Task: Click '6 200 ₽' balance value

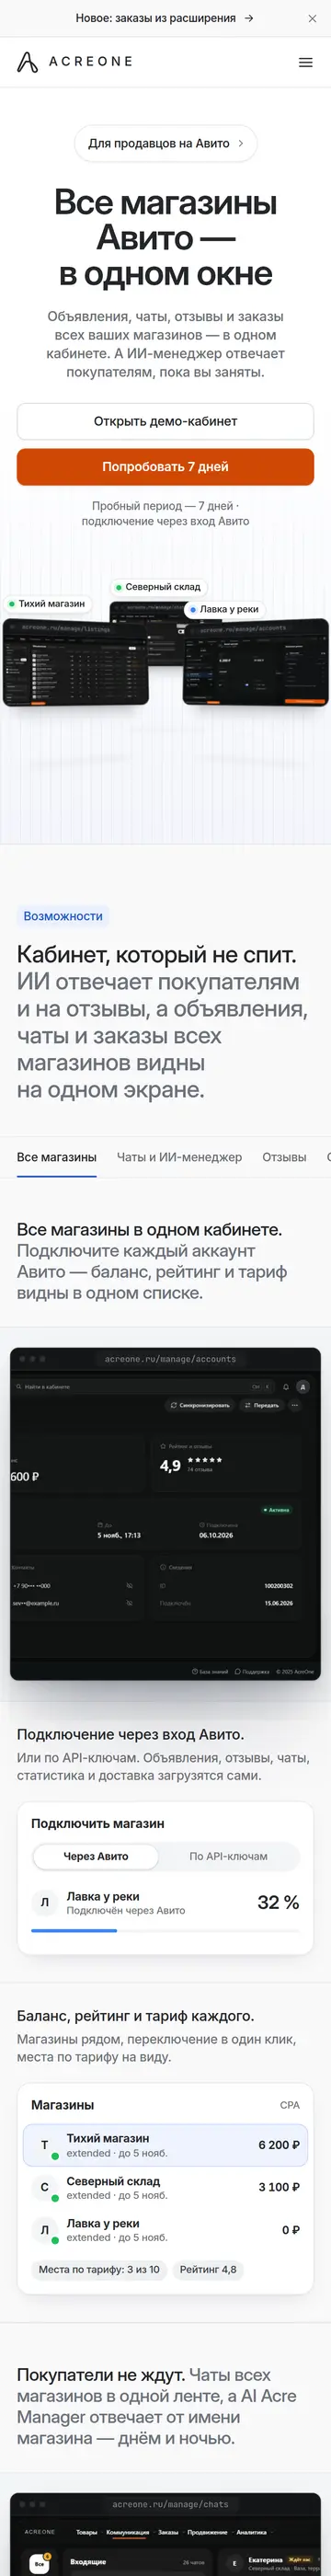Action: [279, 2145]
